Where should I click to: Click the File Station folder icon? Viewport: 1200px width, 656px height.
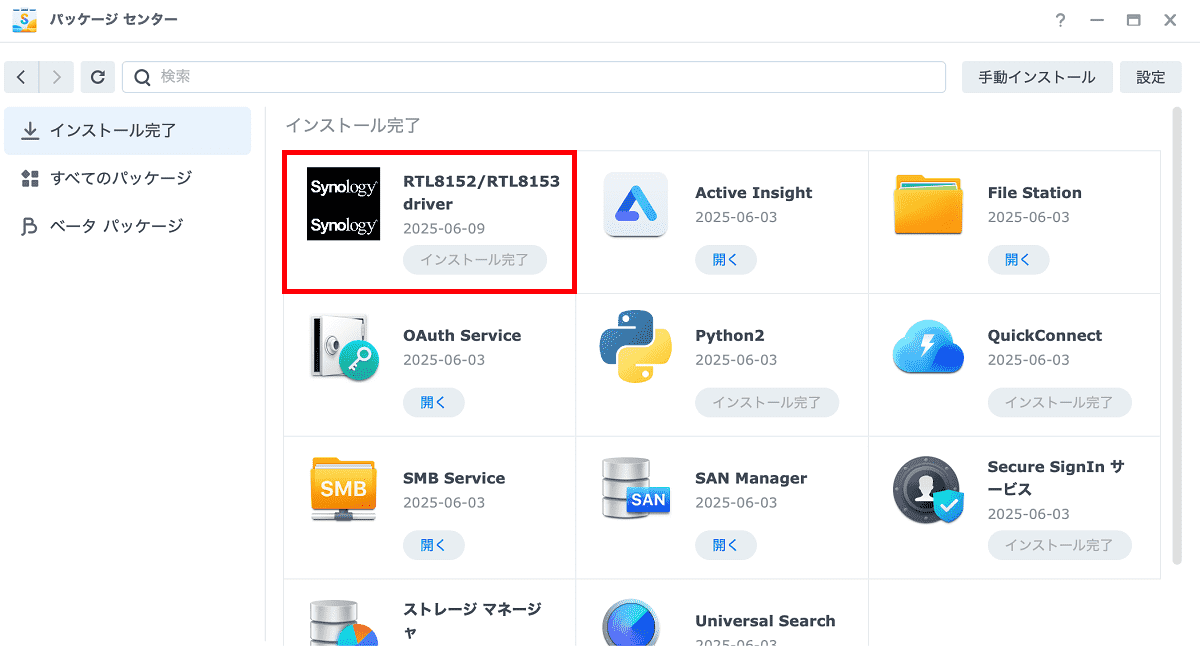tap(928, 204)
